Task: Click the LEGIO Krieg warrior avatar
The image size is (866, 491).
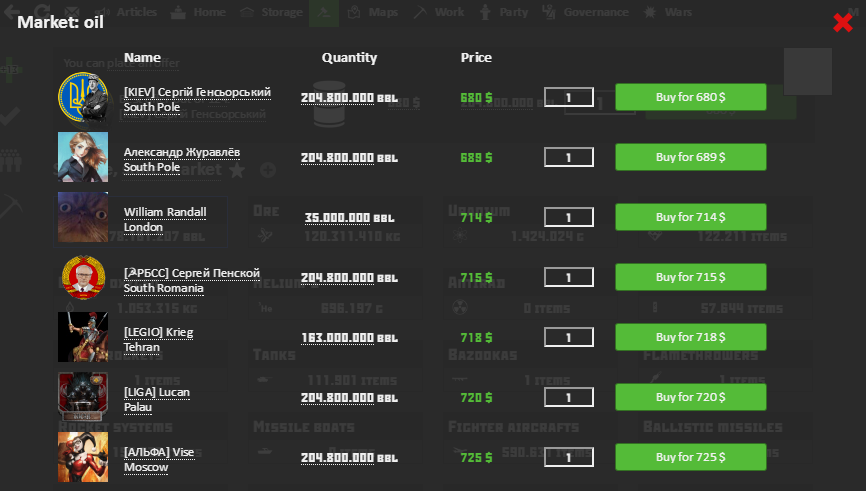Action: [83, 338]
